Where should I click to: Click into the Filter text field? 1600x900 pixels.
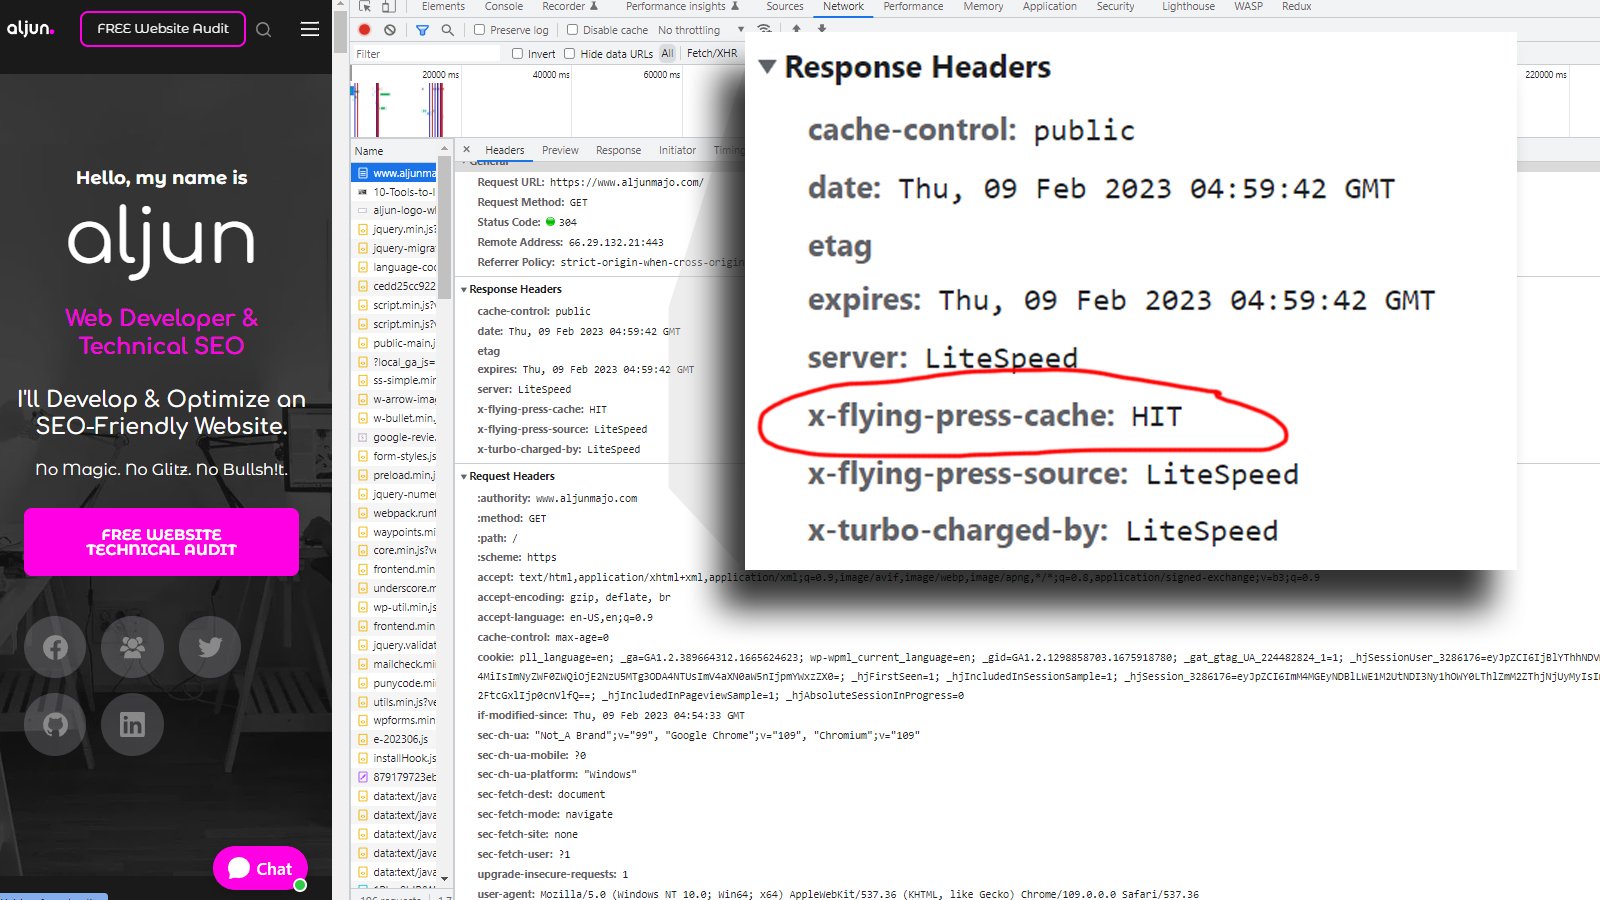[x=425, y=54]
